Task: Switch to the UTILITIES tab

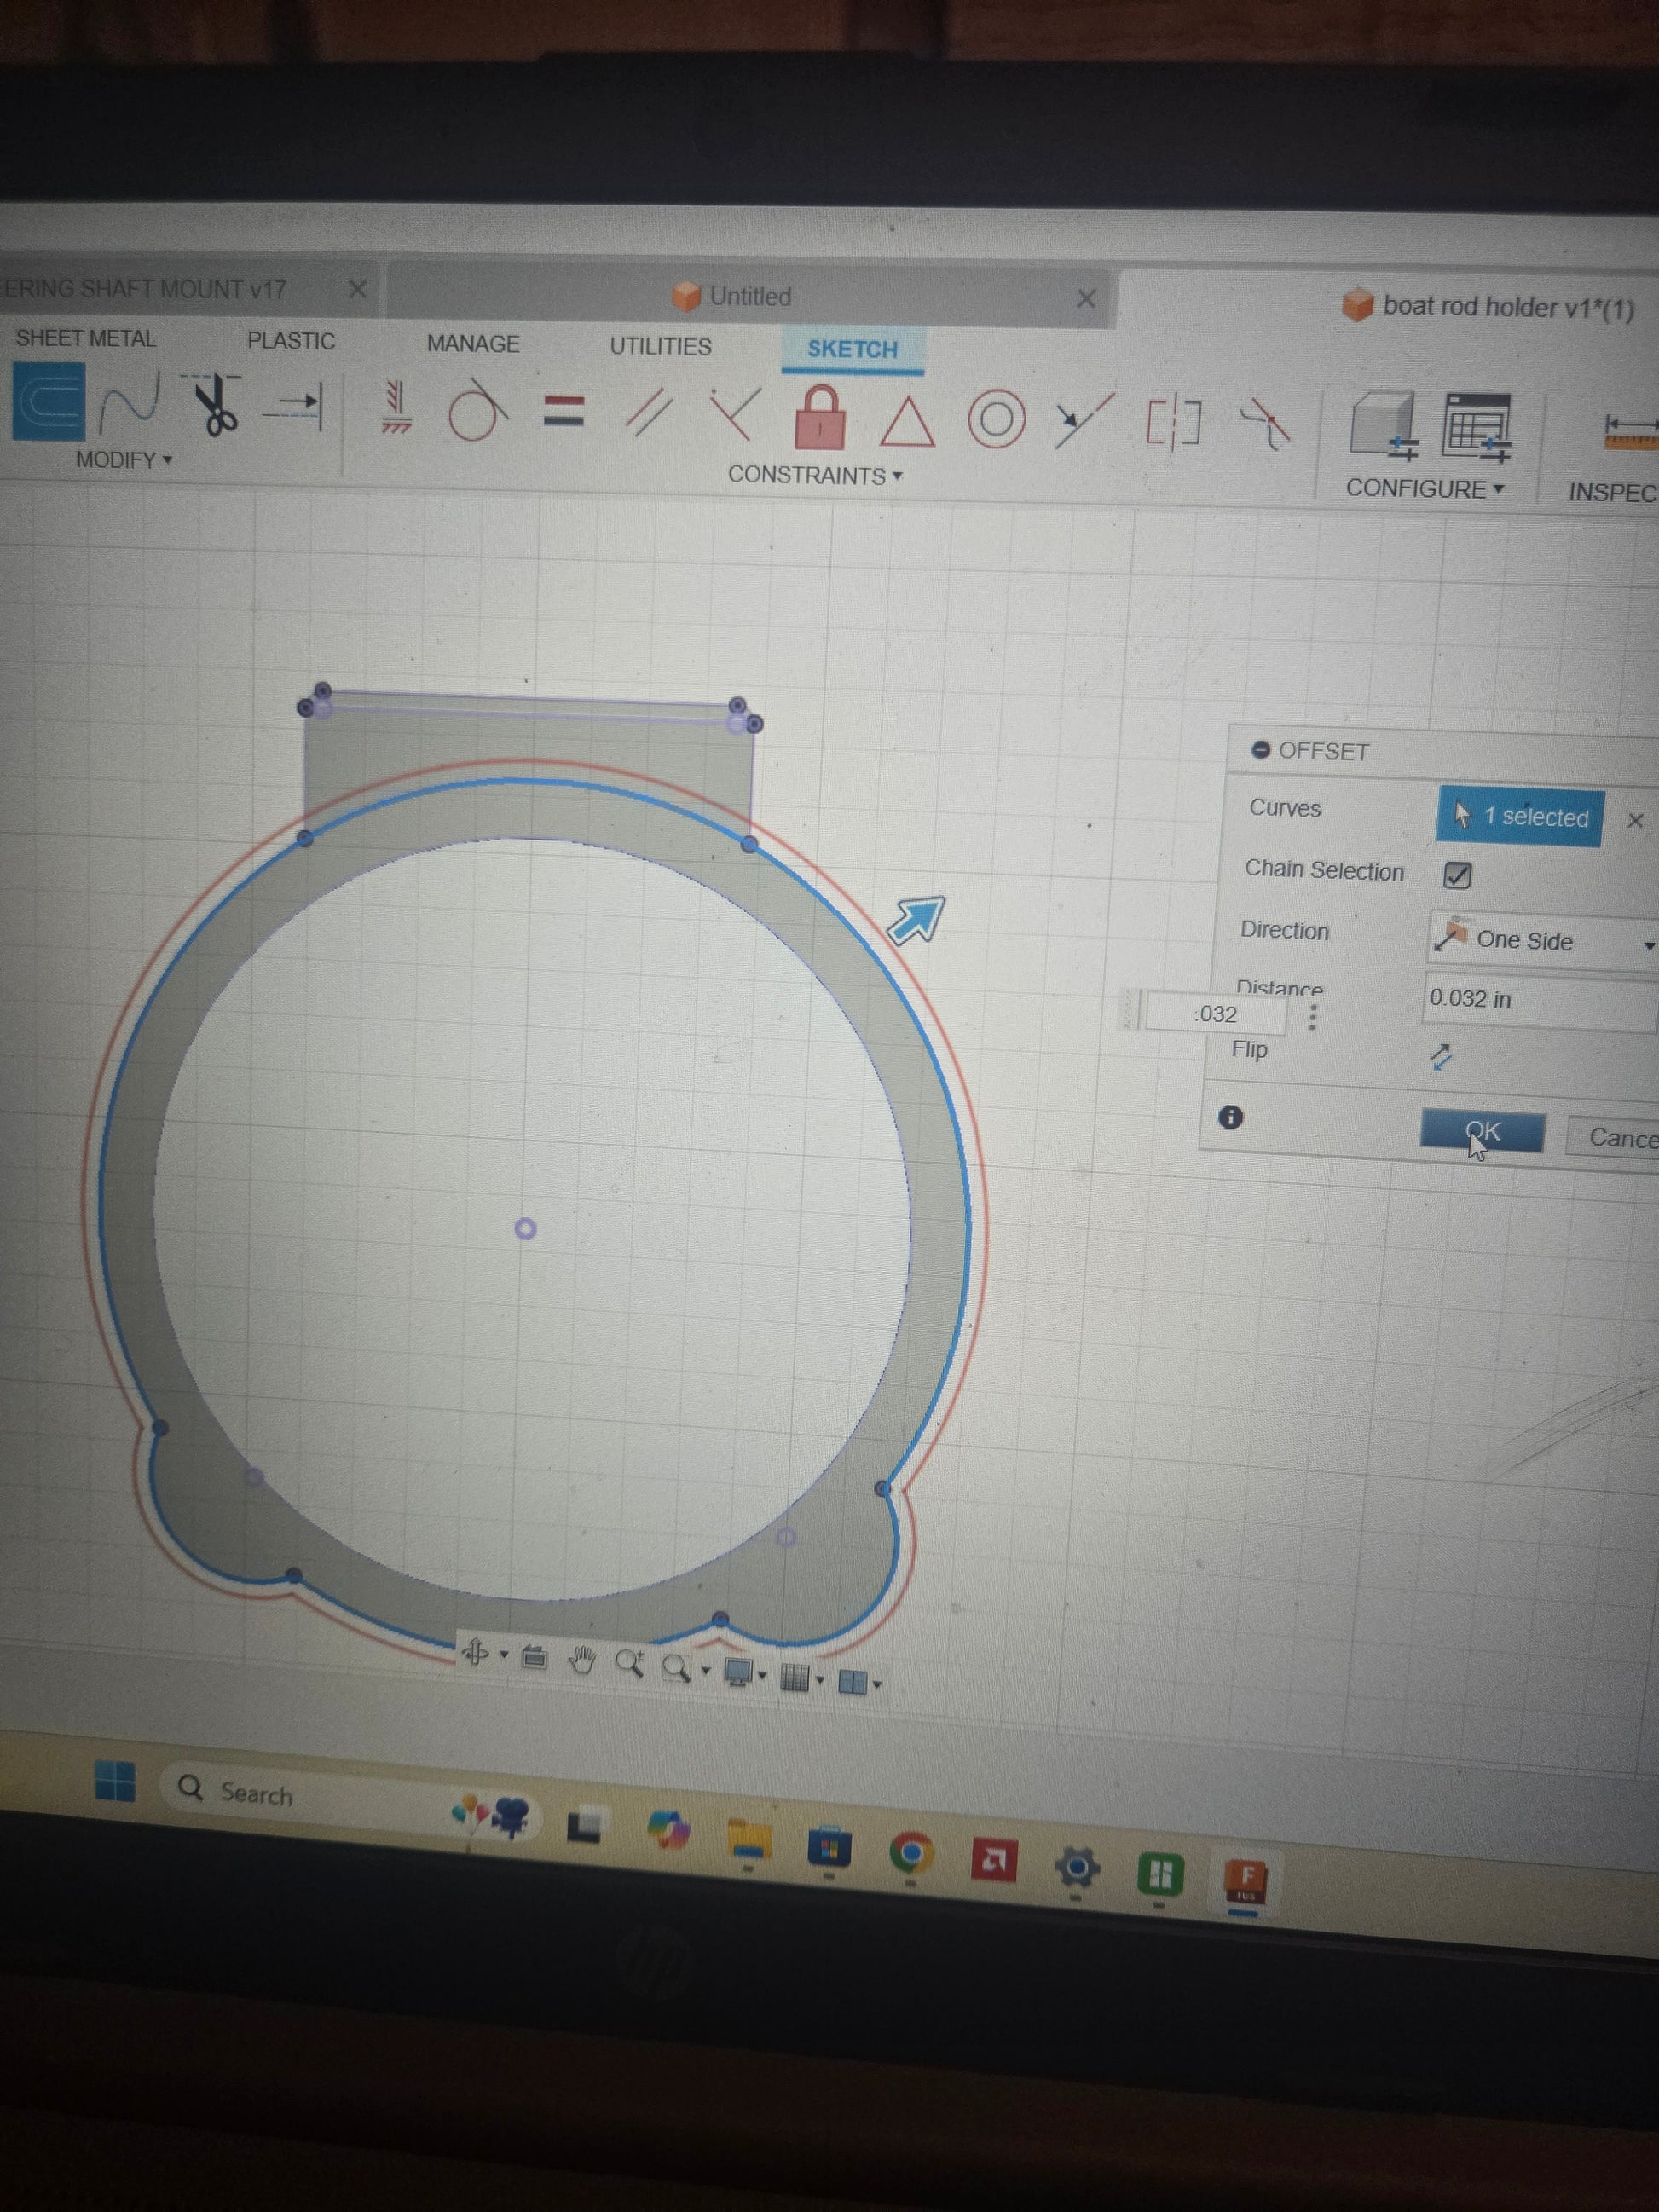Action: click(x=660, y=346)
